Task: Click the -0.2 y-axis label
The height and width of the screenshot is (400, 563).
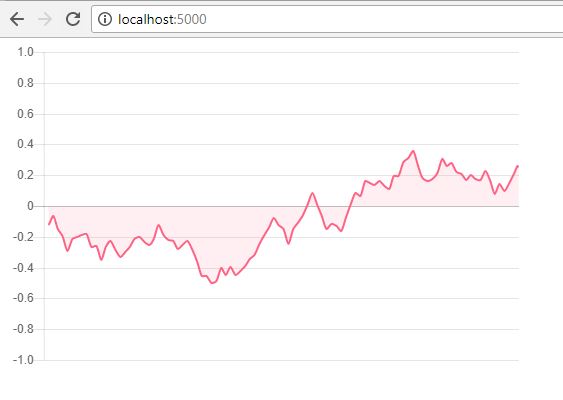Action: click(x=23, y=237)
